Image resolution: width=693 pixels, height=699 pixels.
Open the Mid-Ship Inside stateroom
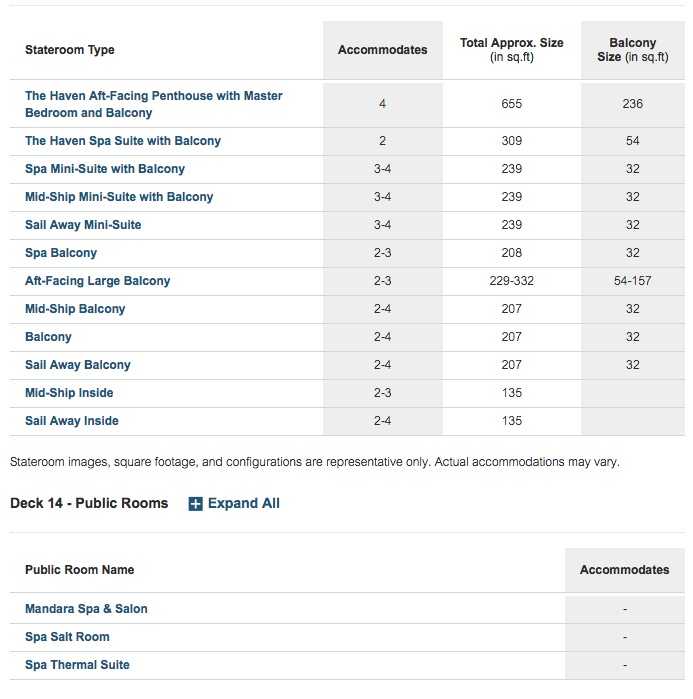69,393
